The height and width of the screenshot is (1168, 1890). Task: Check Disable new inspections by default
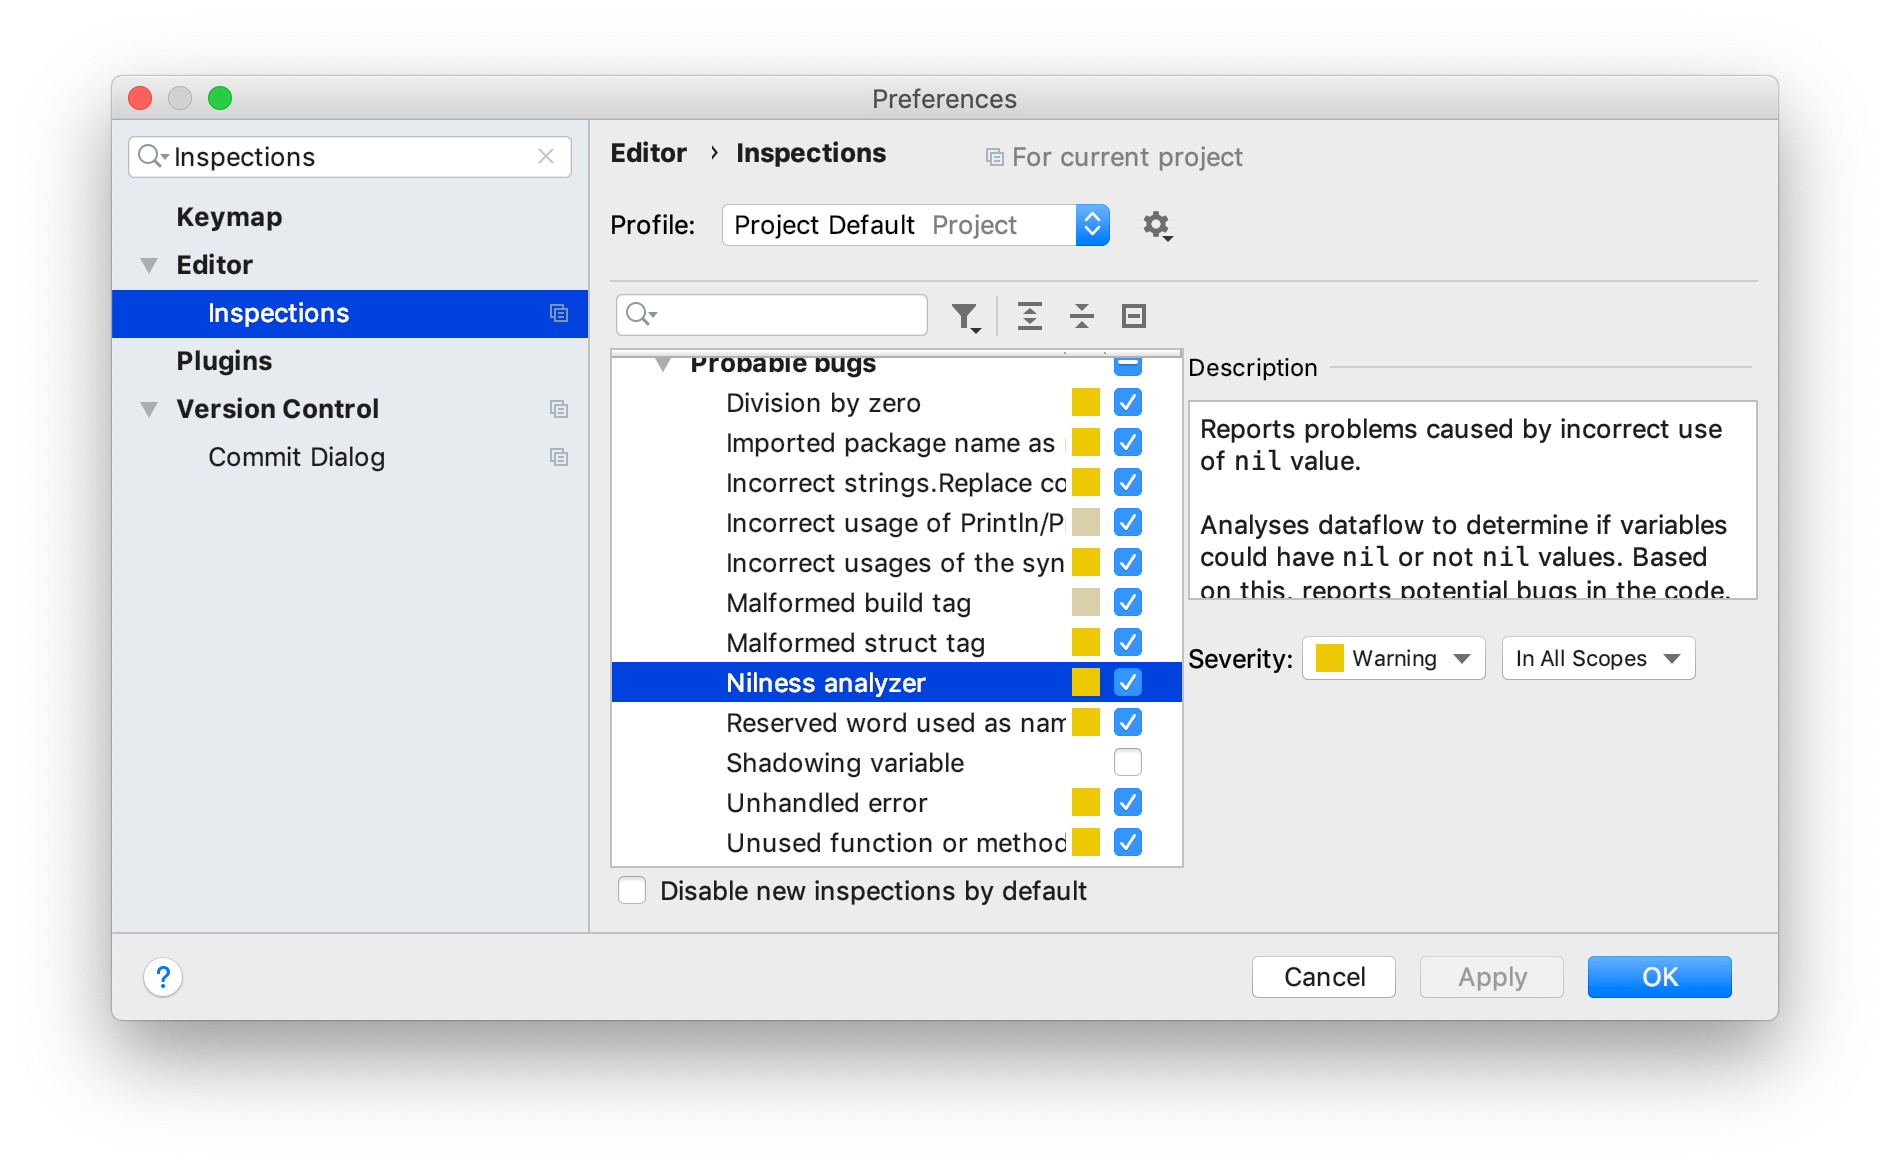pyautogui.click(x=632, y=890)
